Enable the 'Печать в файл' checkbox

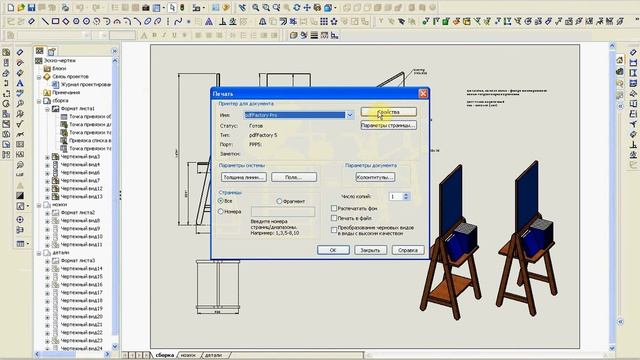334,218
